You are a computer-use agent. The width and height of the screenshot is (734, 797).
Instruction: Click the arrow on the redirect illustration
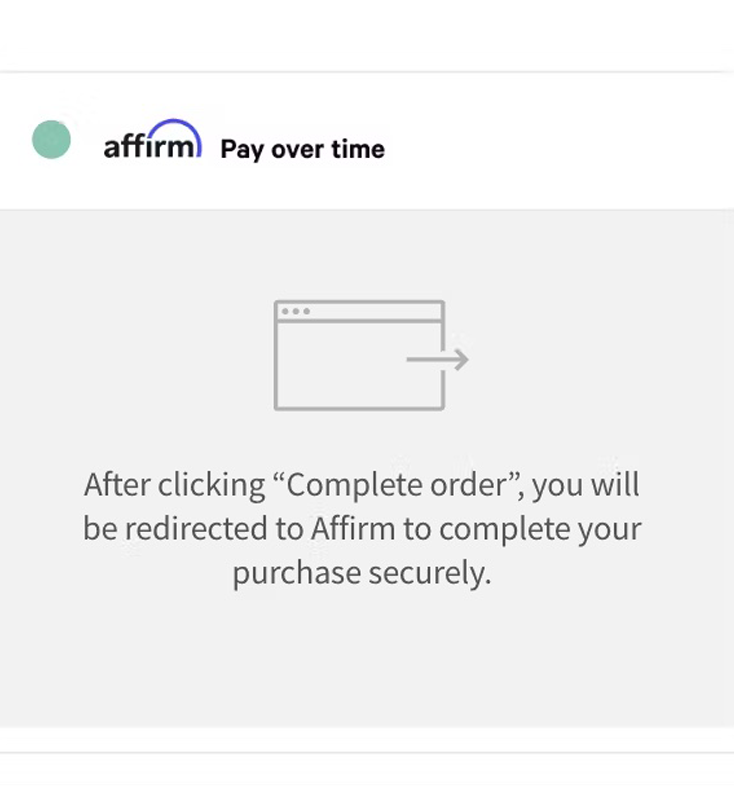438,359
